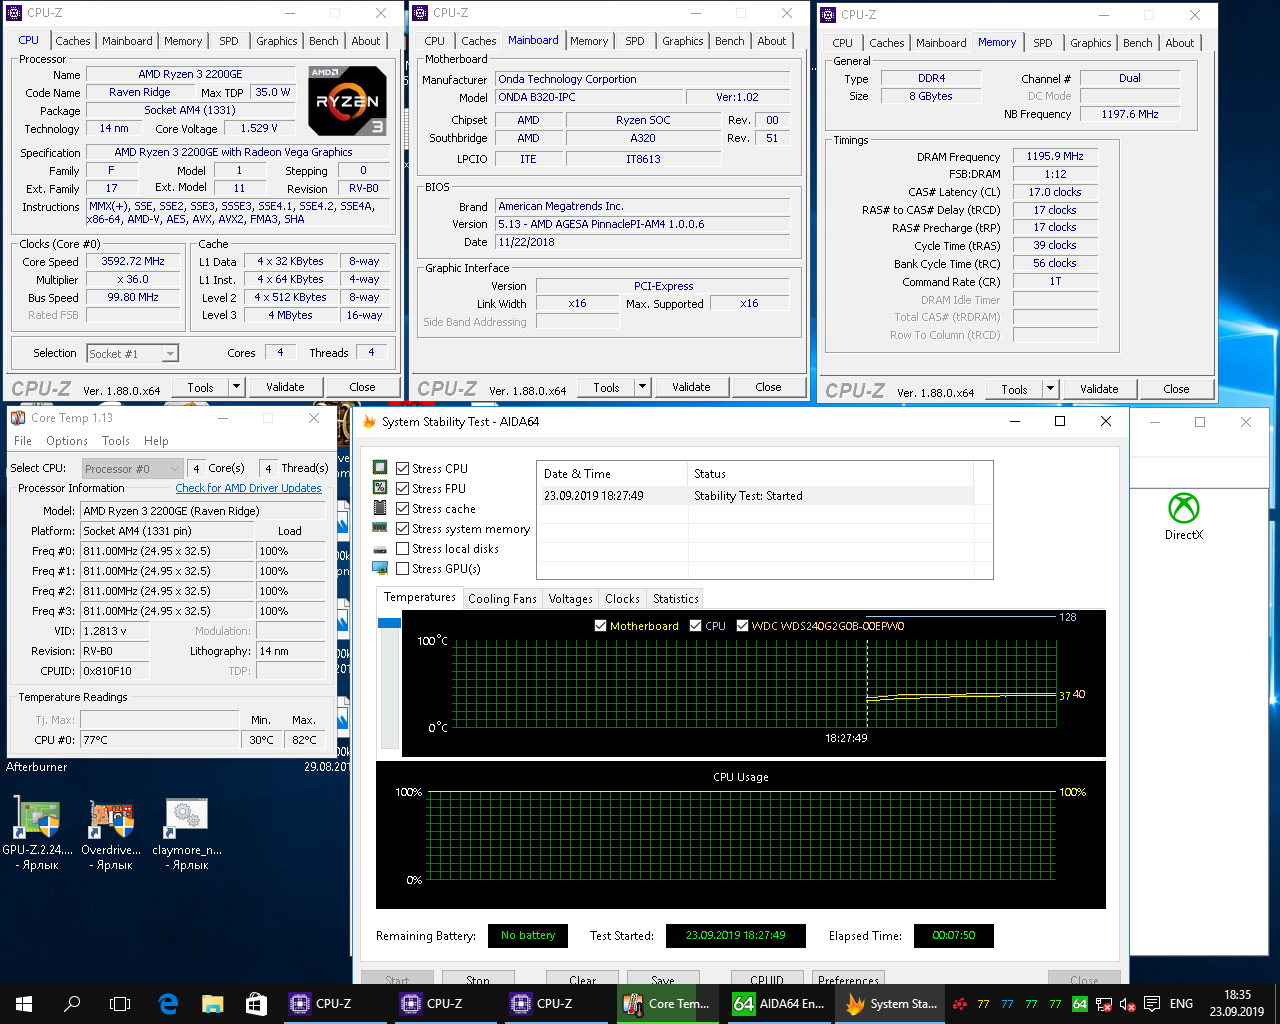Uncheck the Stress FPU checkbox
The width and height of the screenshot is (1280, 1024).
(402, 488)
